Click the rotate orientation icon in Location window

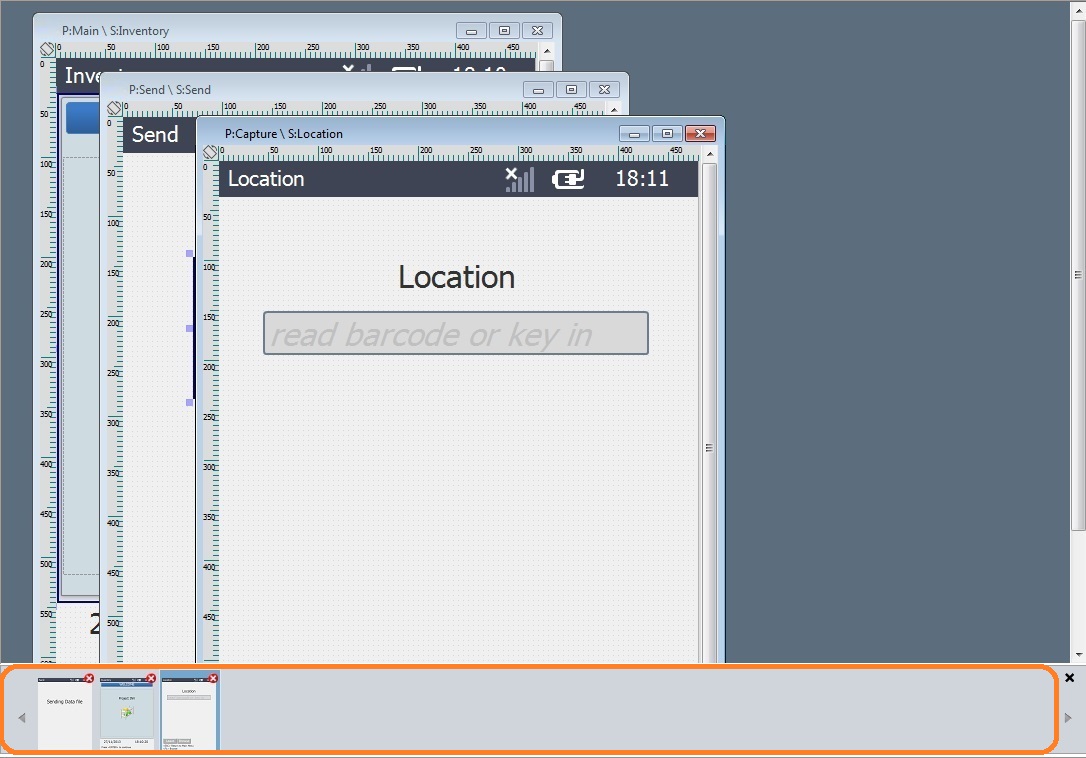(210, 152)
